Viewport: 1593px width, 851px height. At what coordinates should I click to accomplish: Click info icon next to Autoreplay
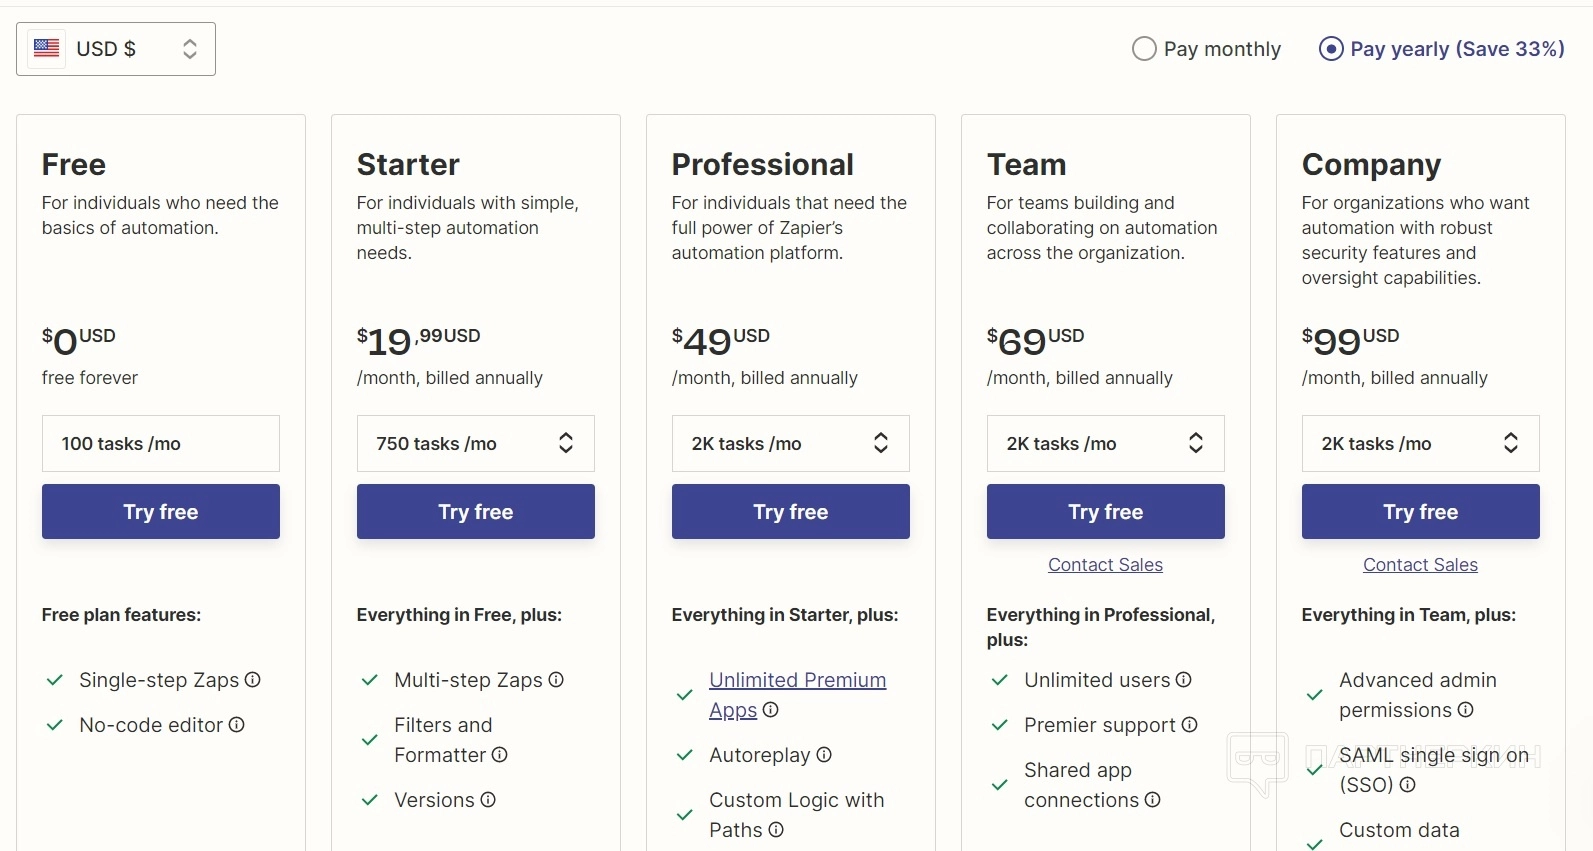coord(824,755)
